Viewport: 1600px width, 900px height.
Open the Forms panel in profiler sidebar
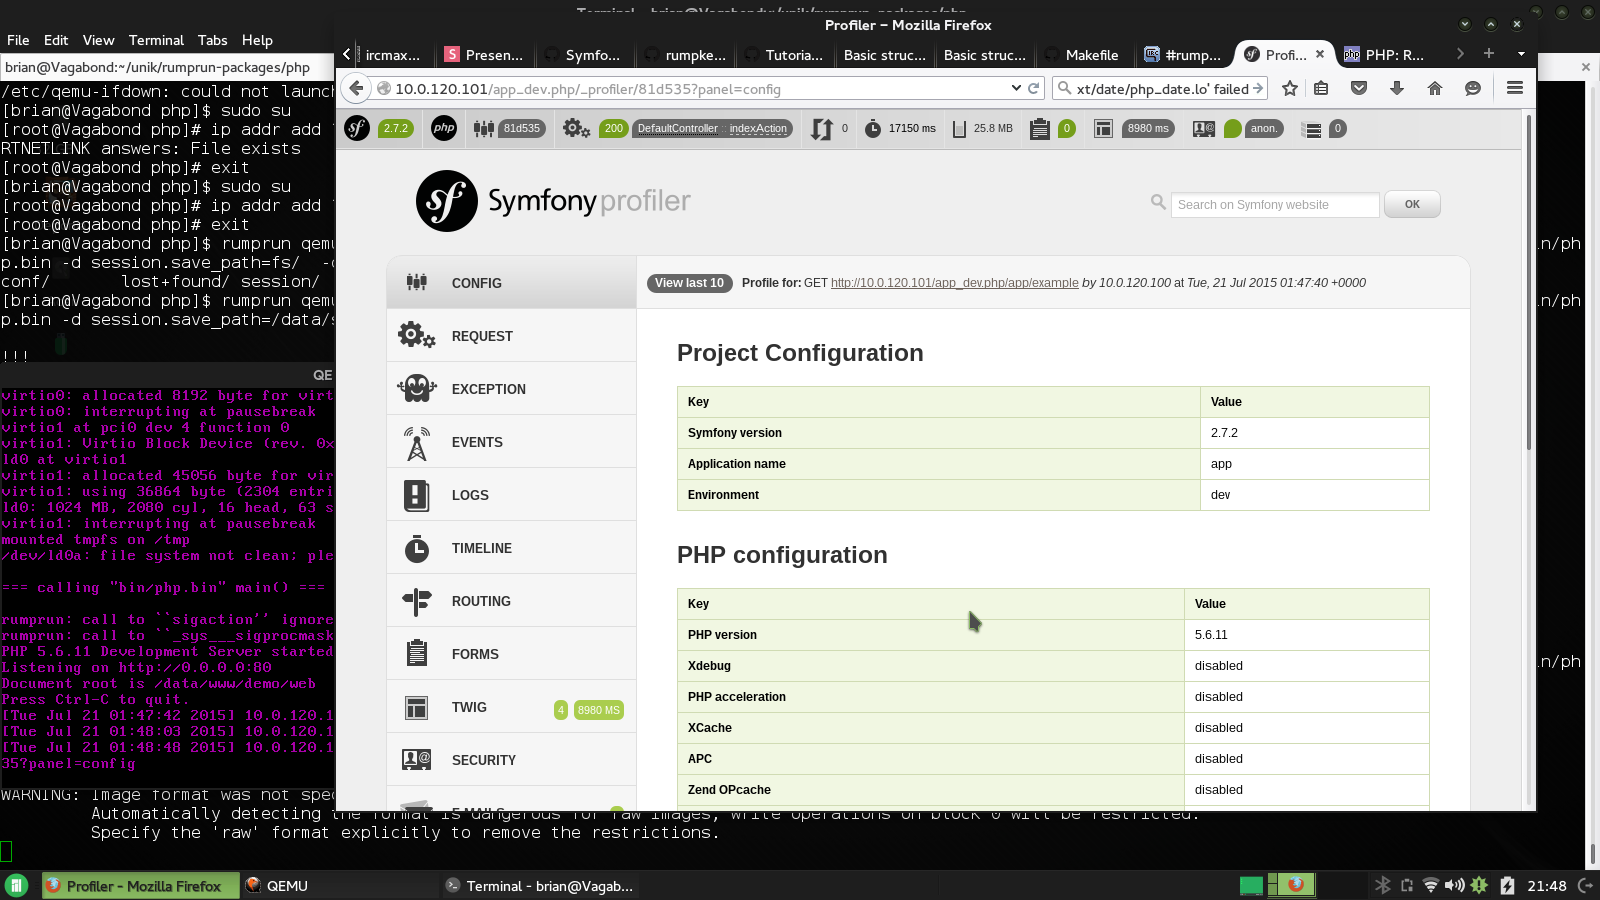[x=511, y=654]
